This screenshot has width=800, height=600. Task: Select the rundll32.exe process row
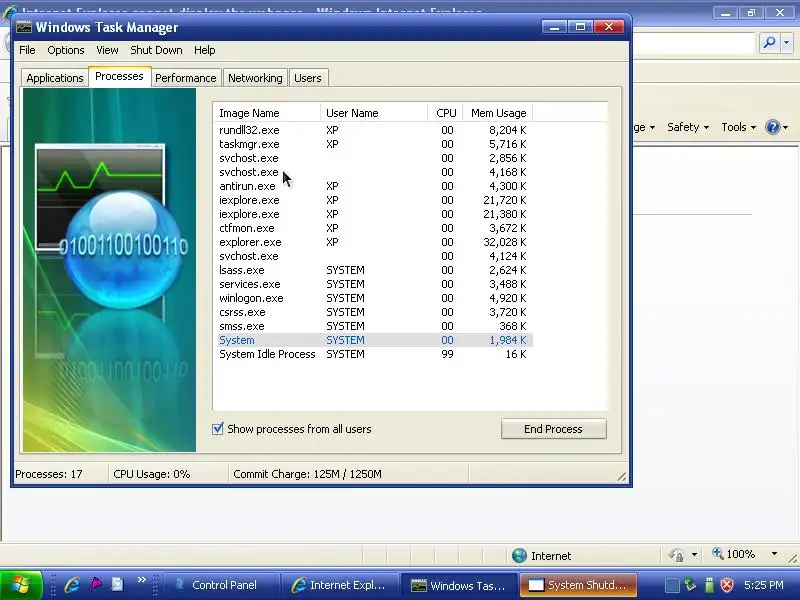[x=375, y=130]
